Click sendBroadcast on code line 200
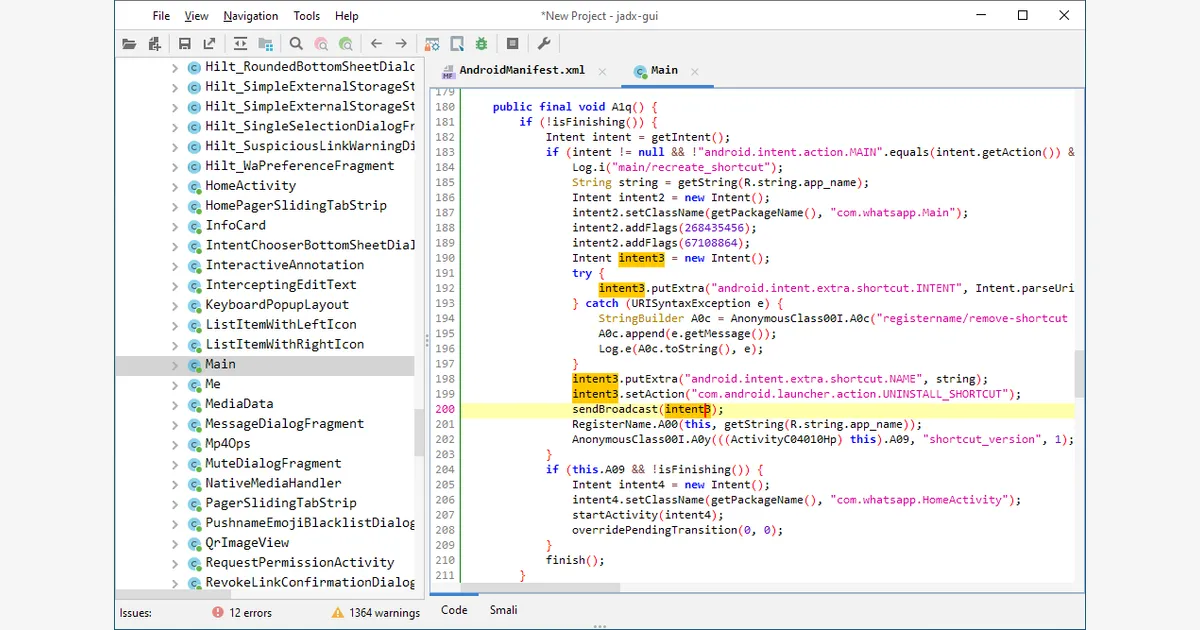 (x=615, y=409)
